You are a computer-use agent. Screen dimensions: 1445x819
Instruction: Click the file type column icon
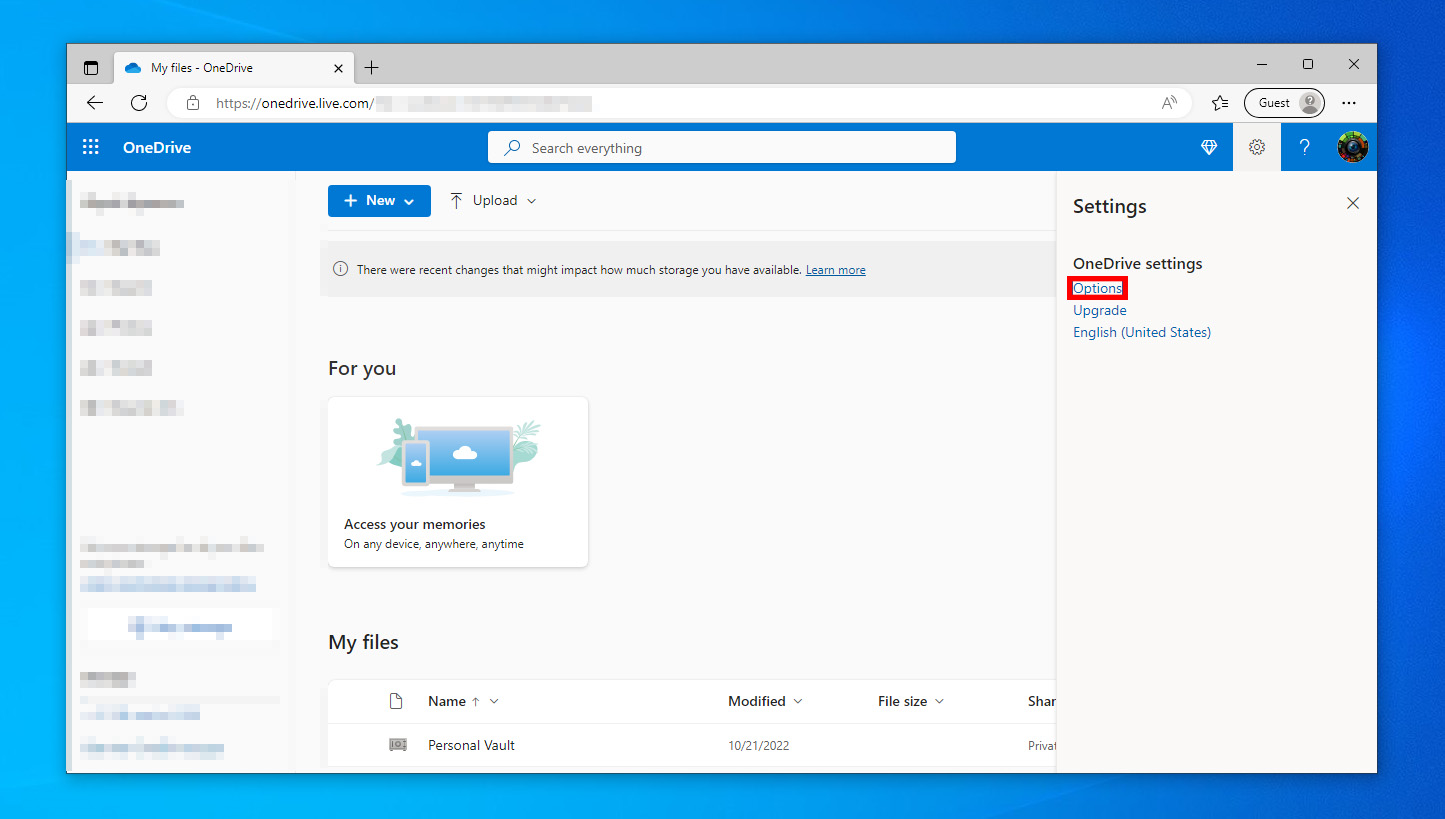point(396,701)
